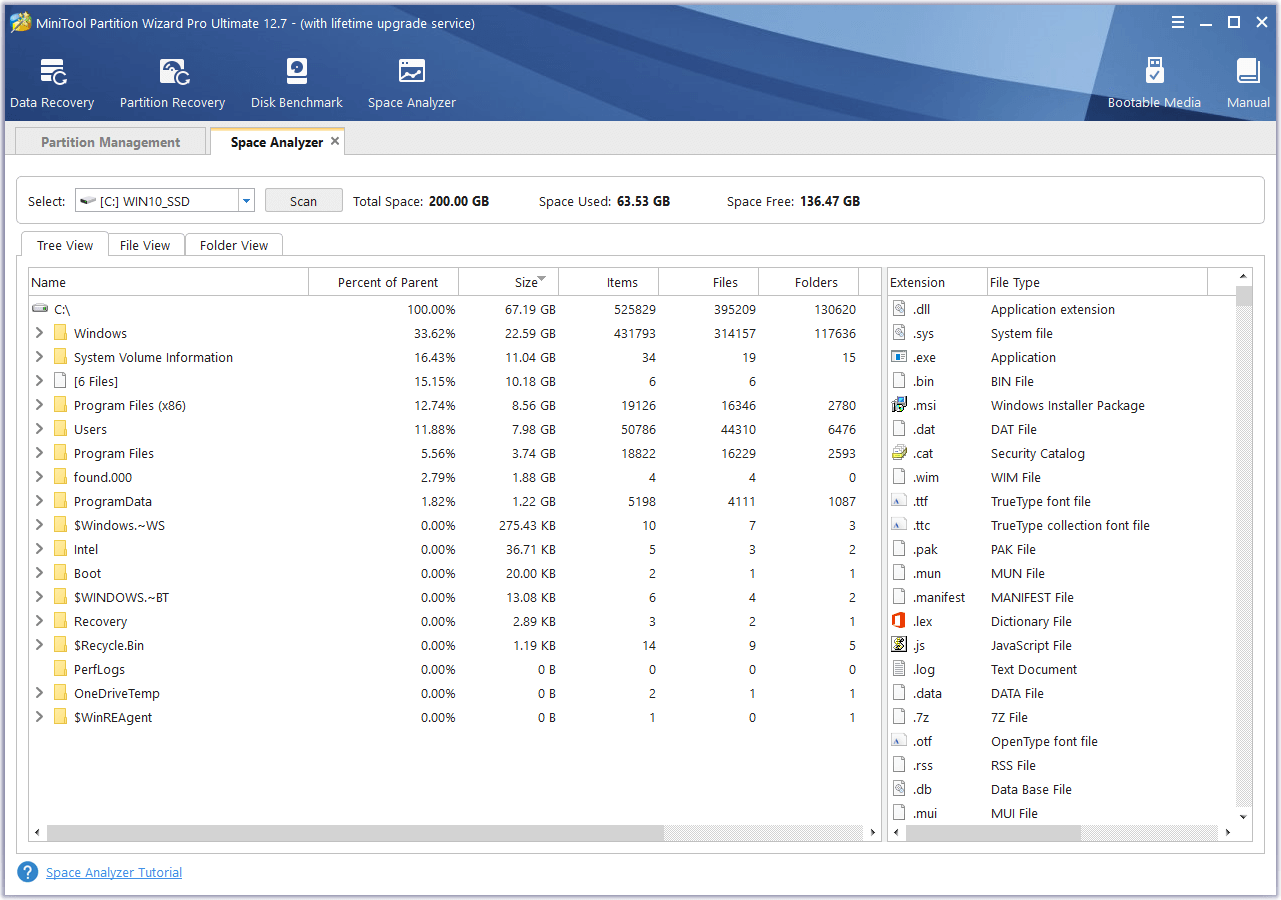Screen dimensions: 1281x900
Task: Open the Manual
Action: (1248, 84)
